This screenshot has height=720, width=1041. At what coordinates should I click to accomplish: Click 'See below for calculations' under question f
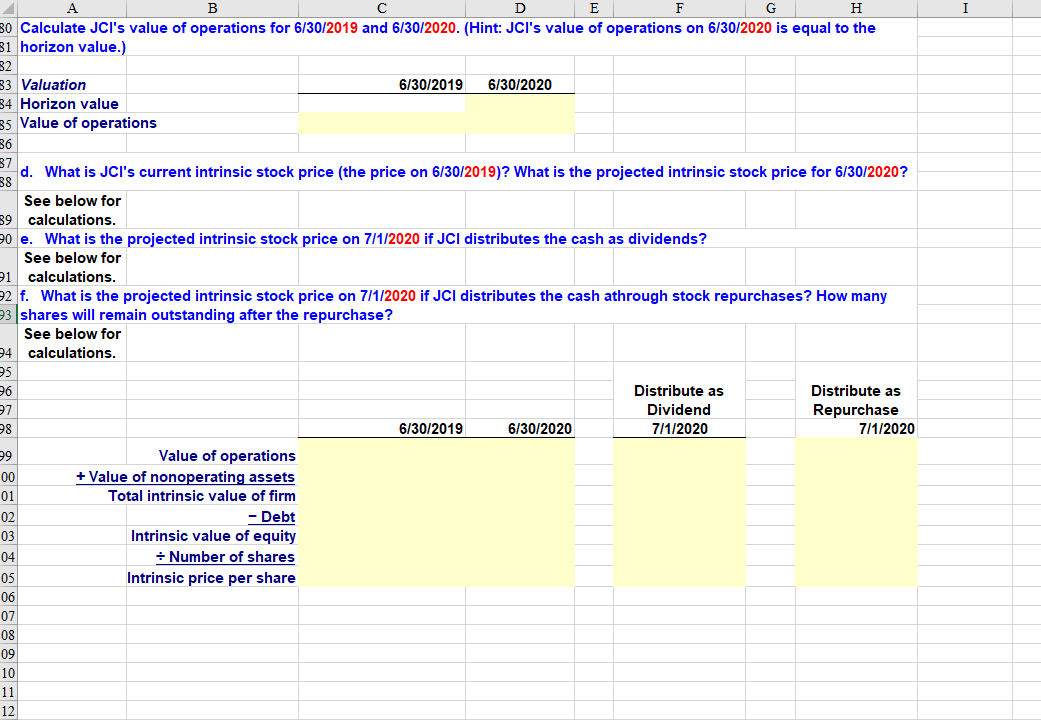72,343
